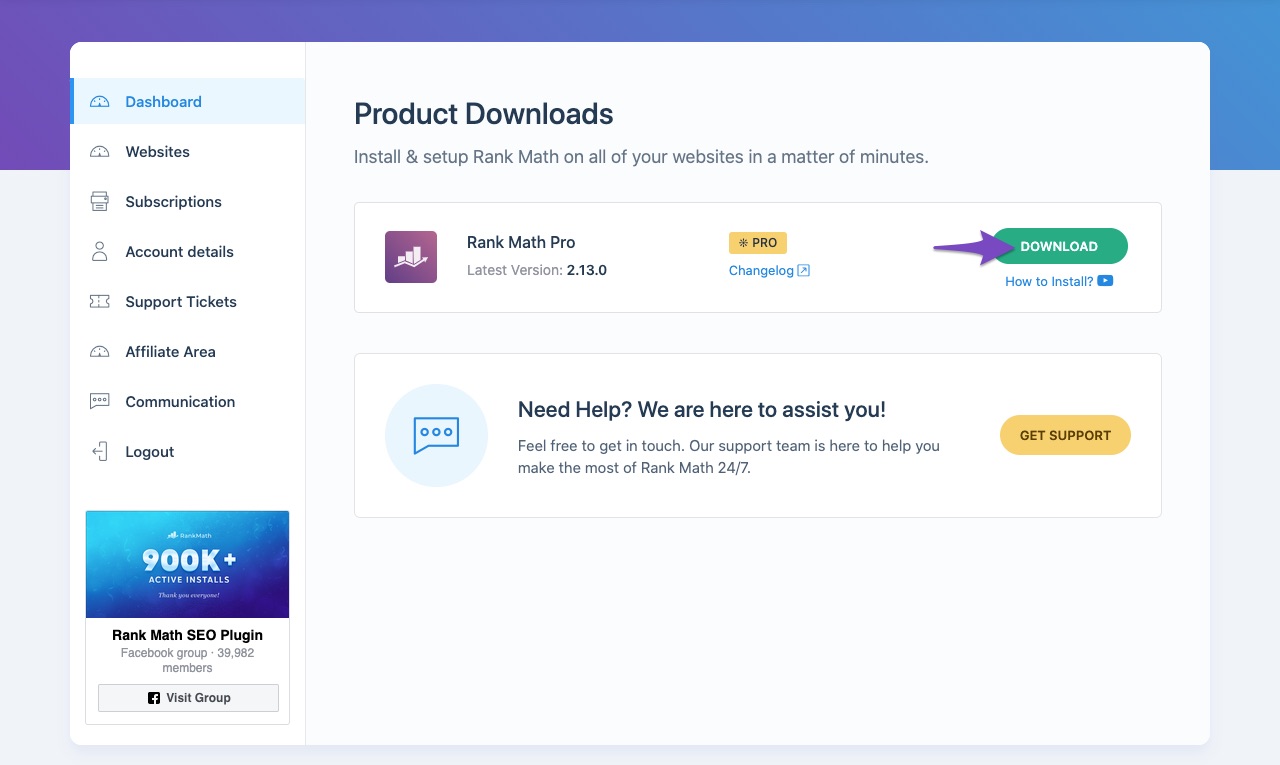Image resolution: width=1280 pixels, height=765 pixels.
Task: Click the Visit Group Facebook button
Action: (x=188, y=698)
